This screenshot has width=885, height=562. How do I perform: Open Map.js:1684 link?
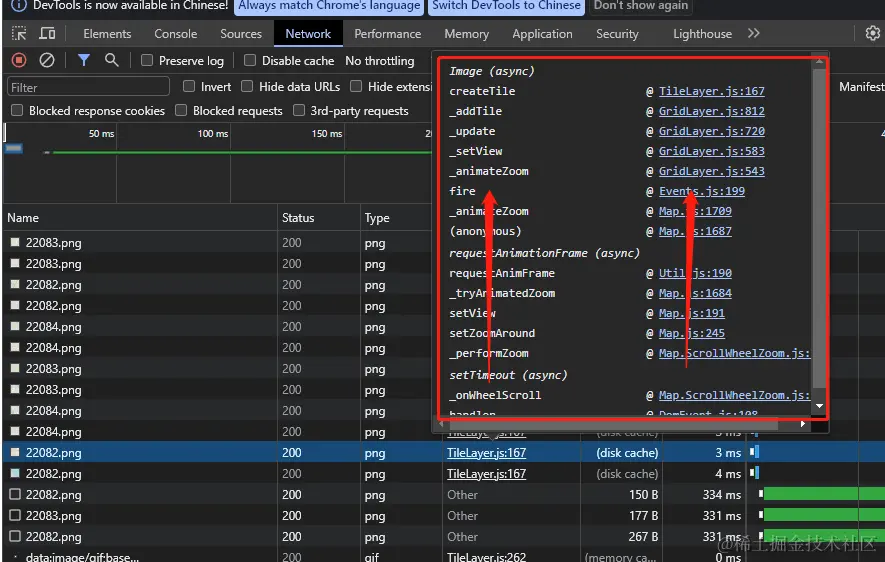click(695, 293)
